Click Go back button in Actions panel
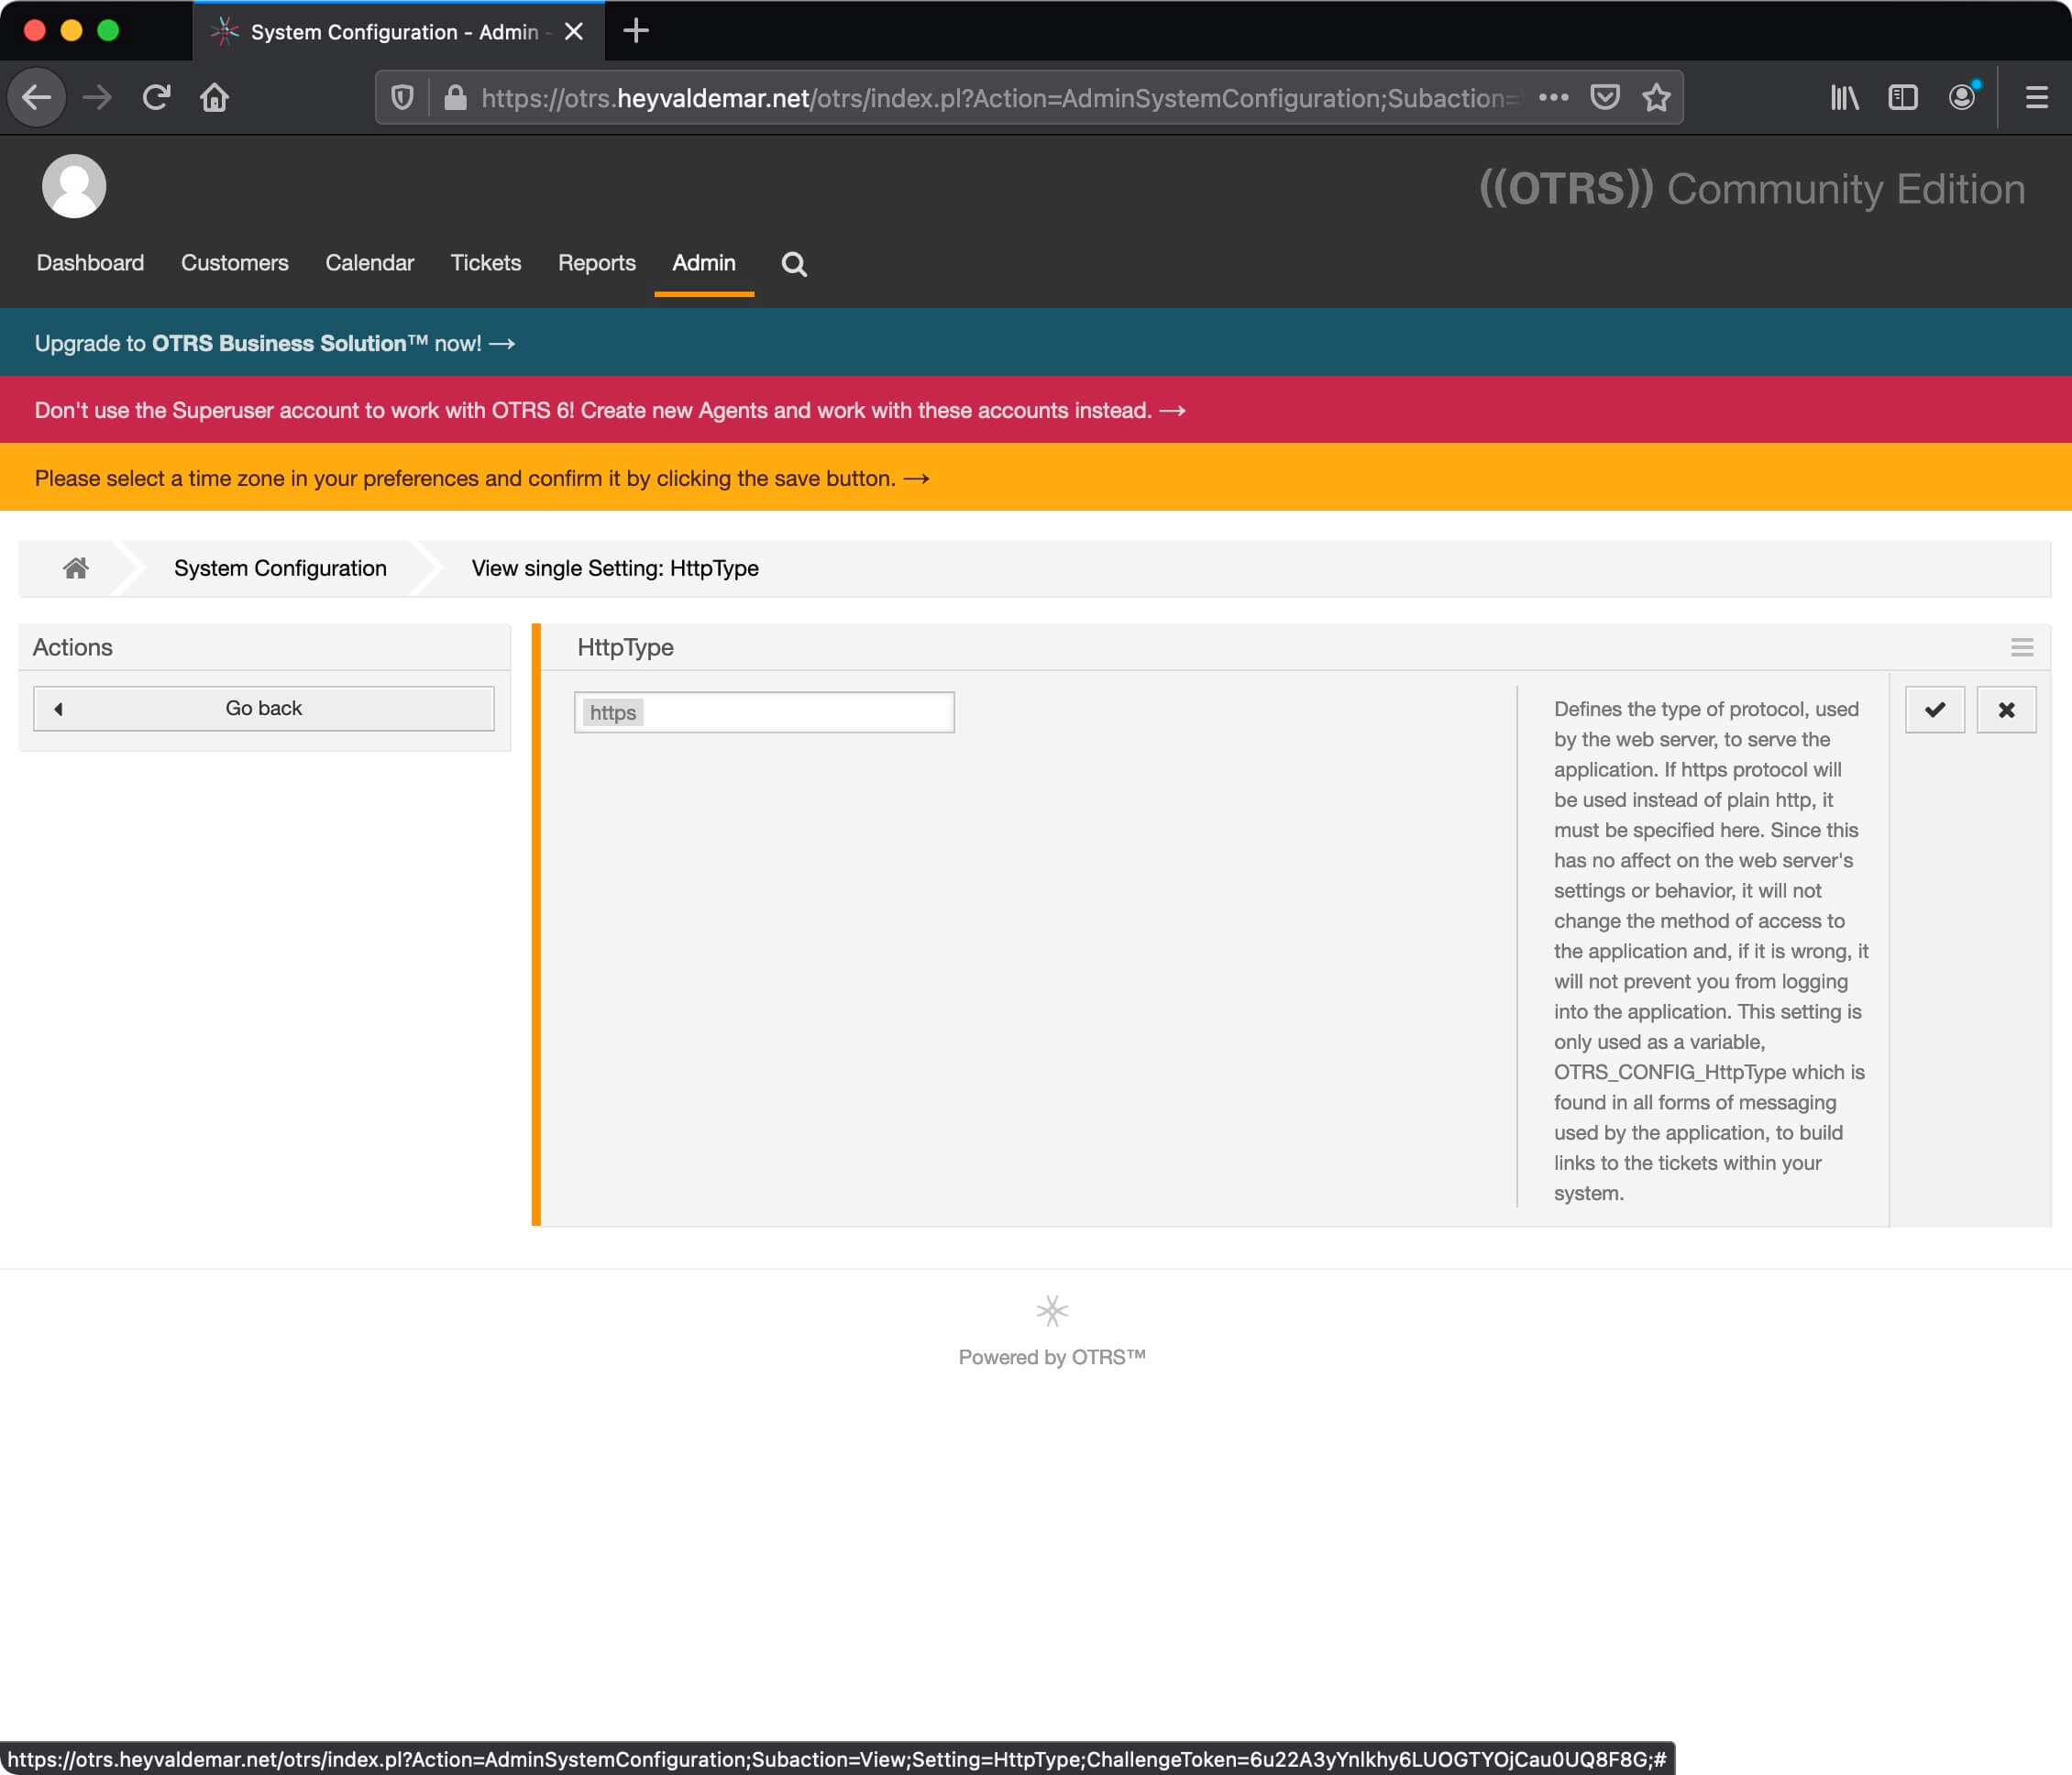Image resolution: width=2072 pixels, height=1775 pixels. 264,708
